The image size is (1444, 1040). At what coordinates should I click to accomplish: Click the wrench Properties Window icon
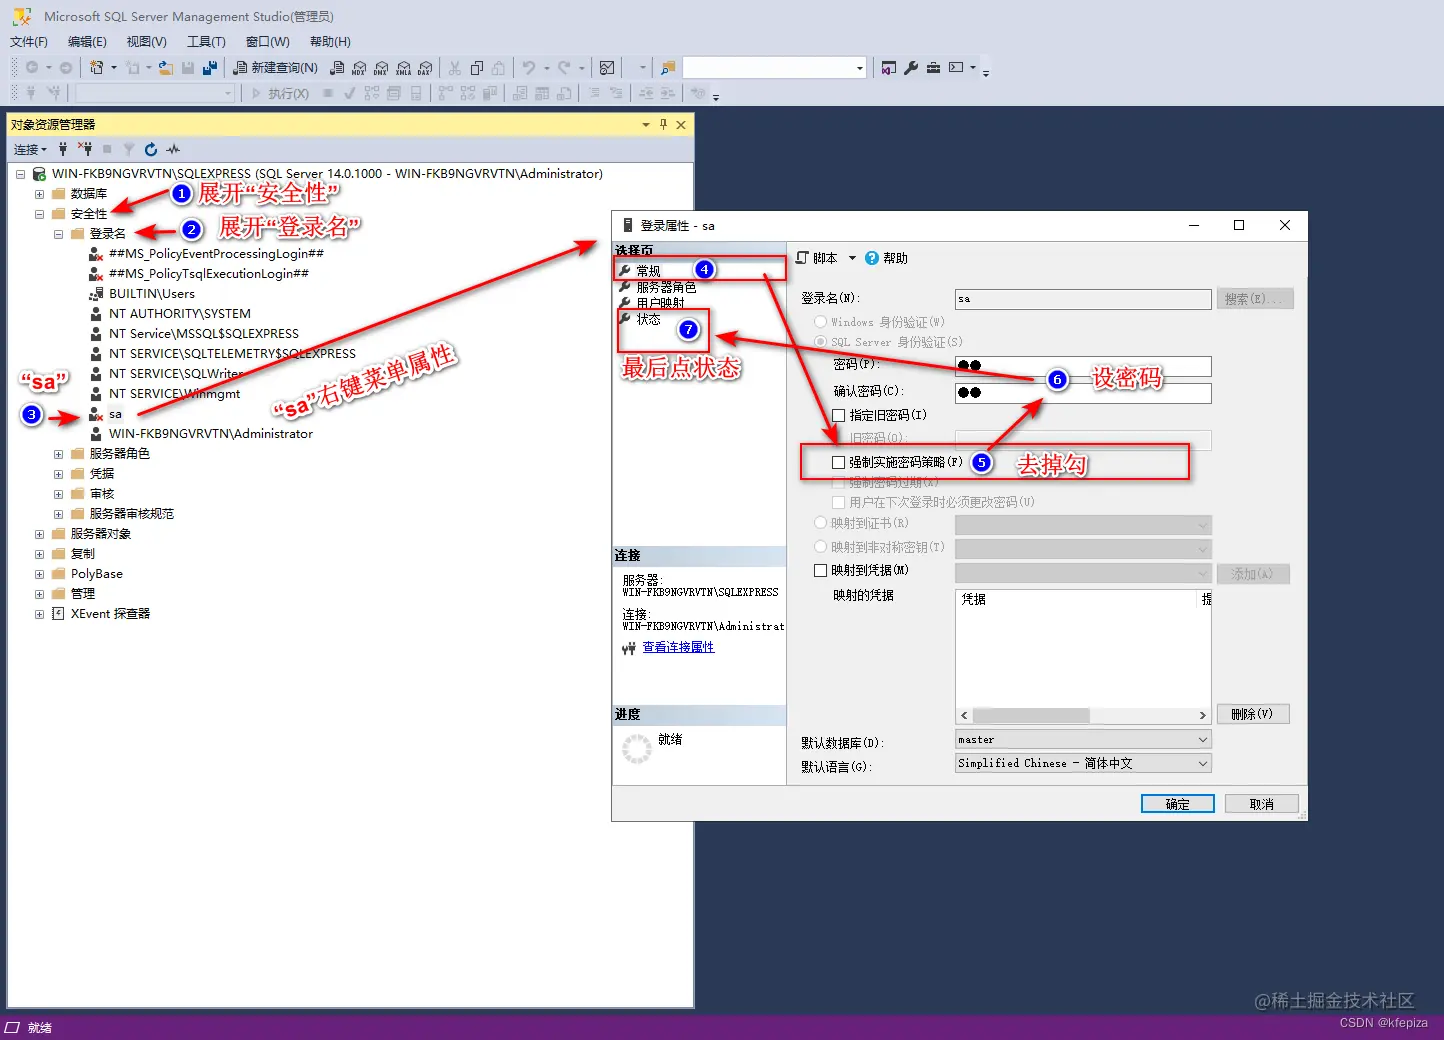click(x=911, y=68)
